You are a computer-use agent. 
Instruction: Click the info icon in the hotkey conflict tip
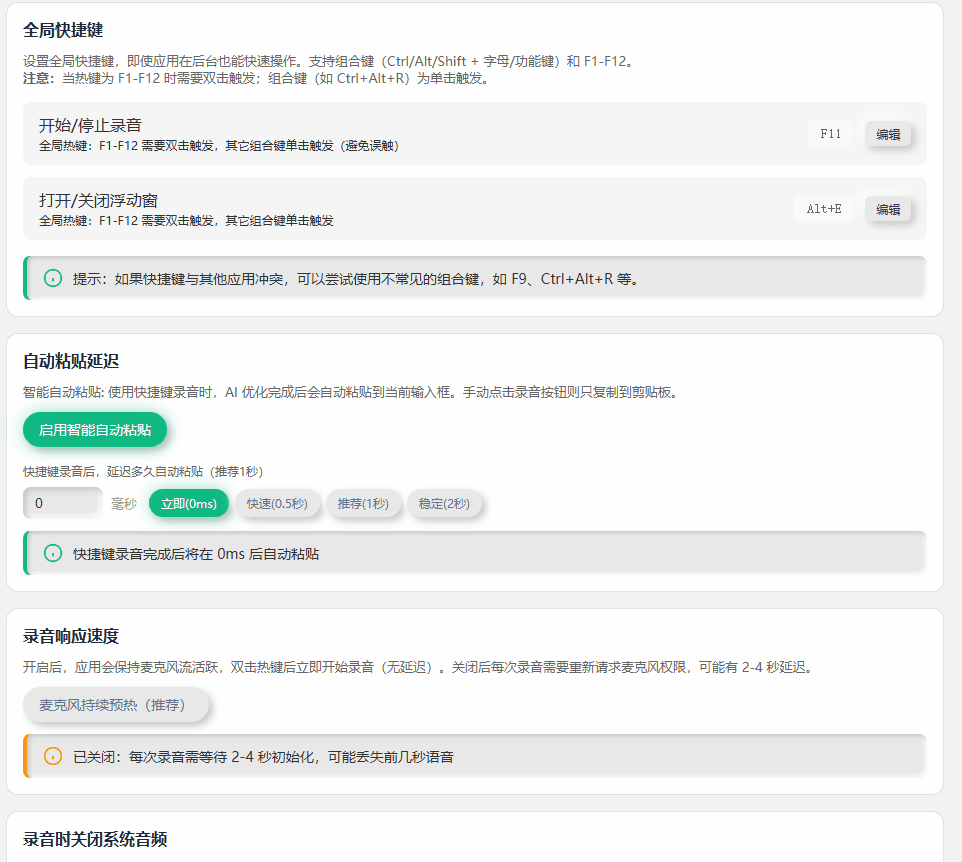52,278
